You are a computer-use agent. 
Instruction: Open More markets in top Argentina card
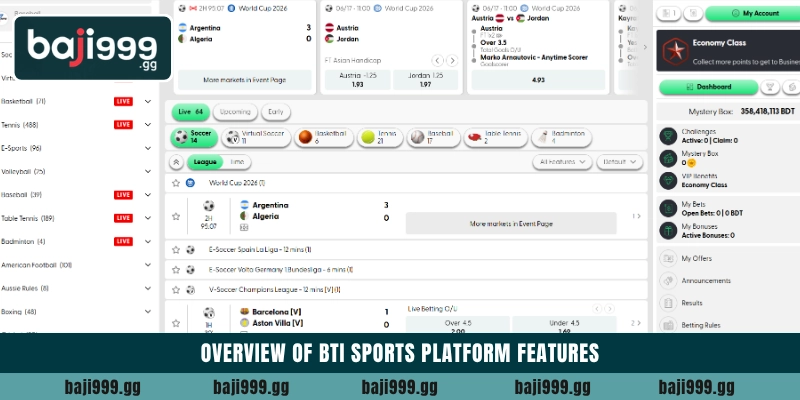pyautogui.click(x=244, y=80)
